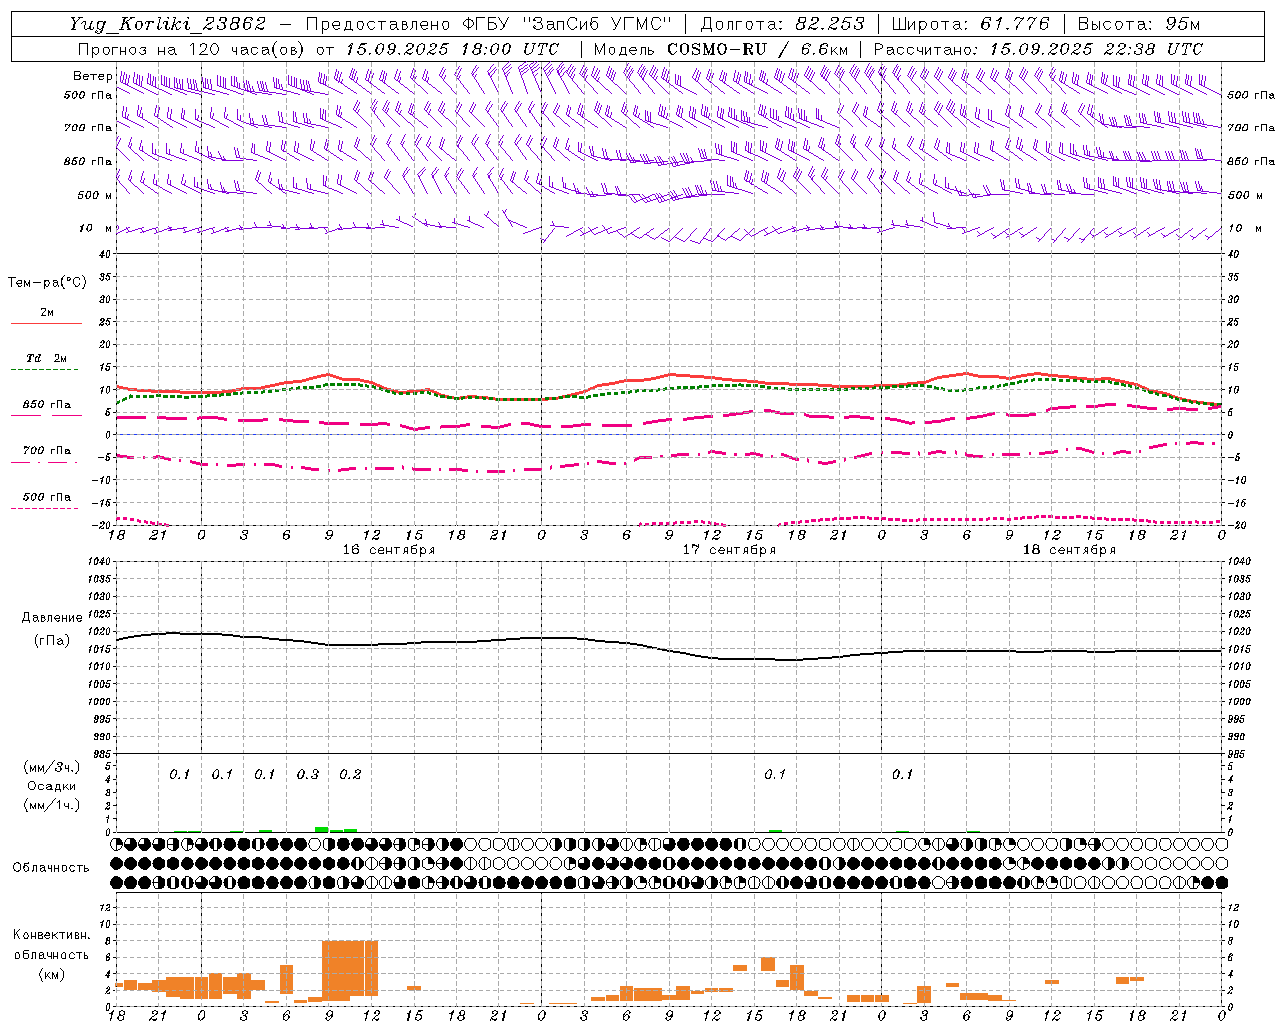Screen dimensions: 1280x1024
Task: Click the elevation label "Высота: 95м"
Action: click(1138, 24)
